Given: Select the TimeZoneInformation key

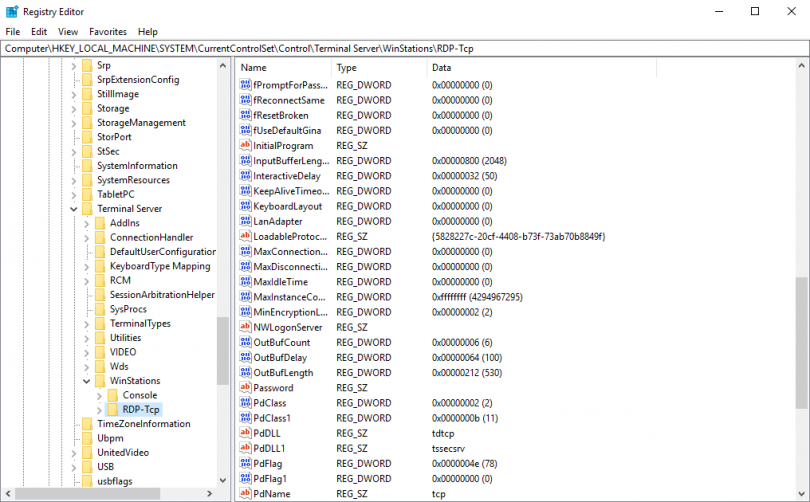Looking at the screenshot, I should 144,423.
